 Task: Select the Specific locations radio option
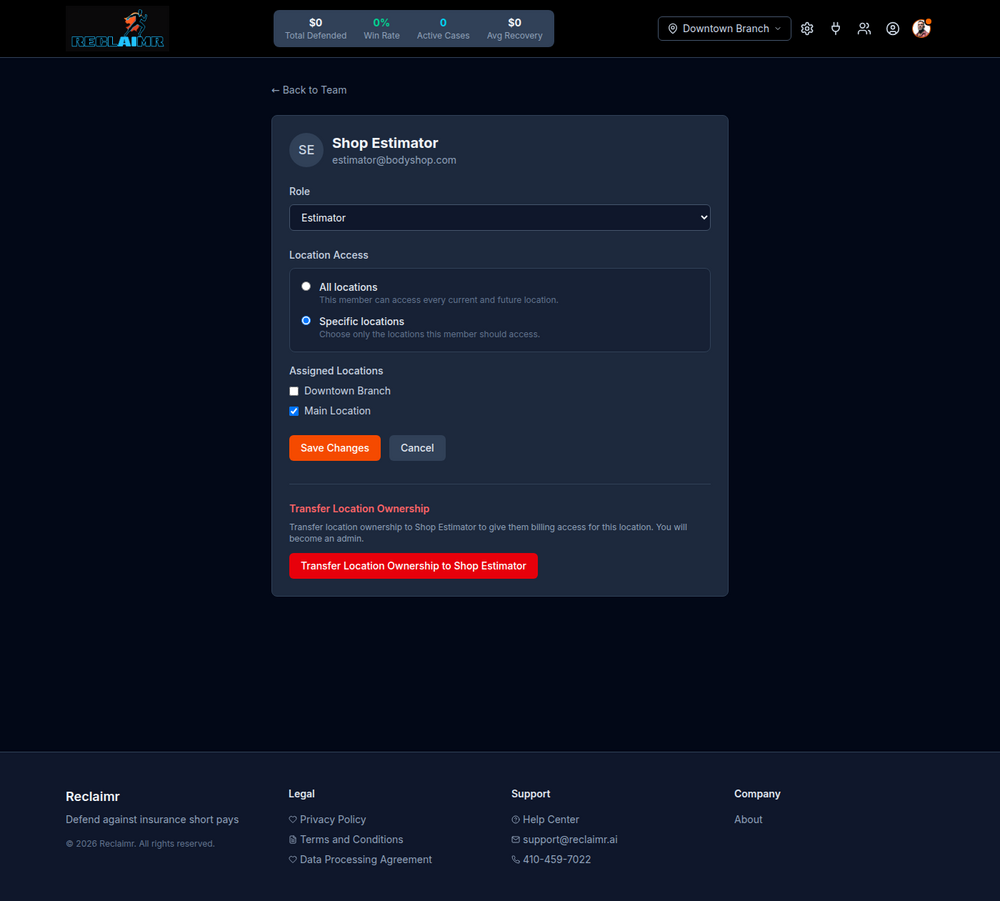click(306, 321)
